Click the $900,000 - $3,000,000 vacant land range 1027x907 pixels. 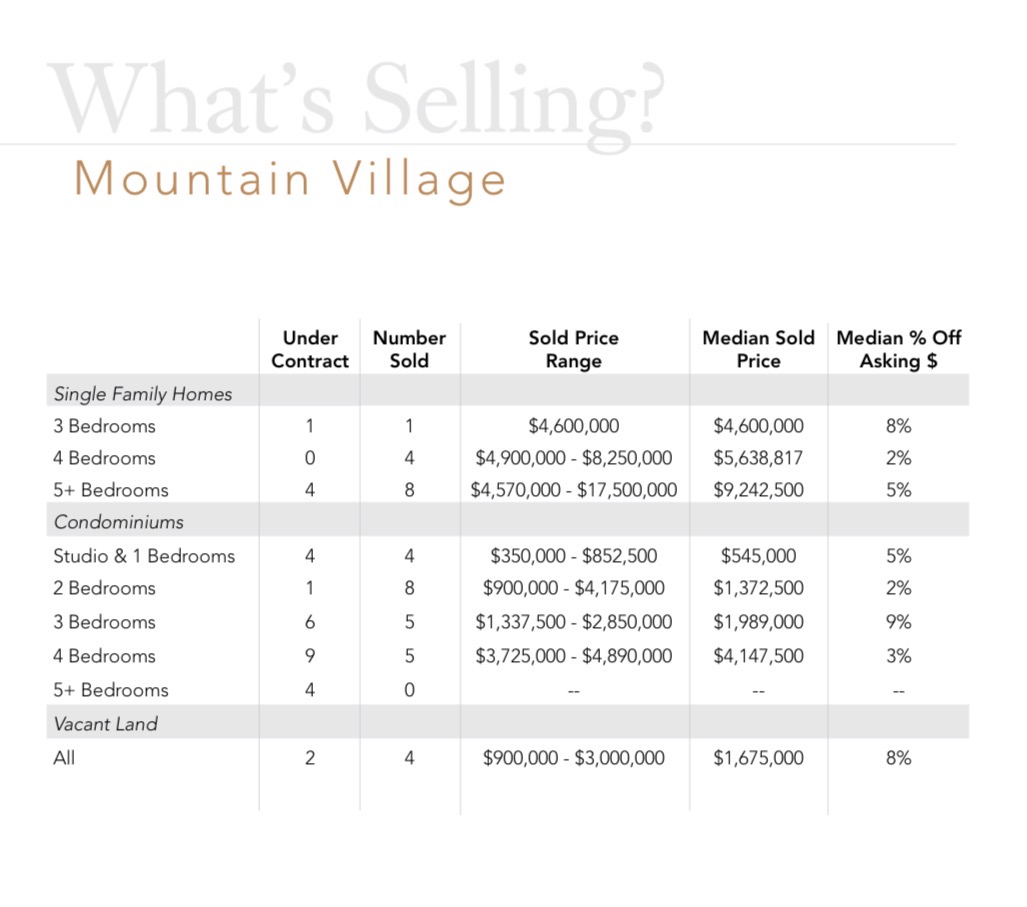574,758
